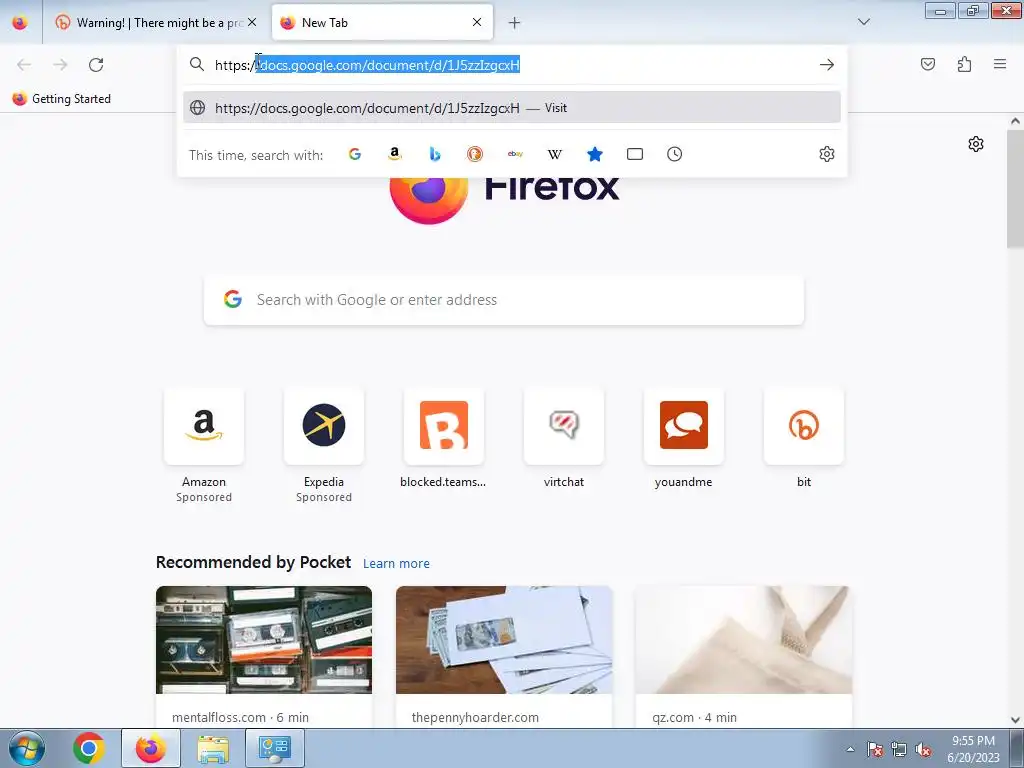Search this time with Google icon
1024x768 pixels.
click(355, 154)
